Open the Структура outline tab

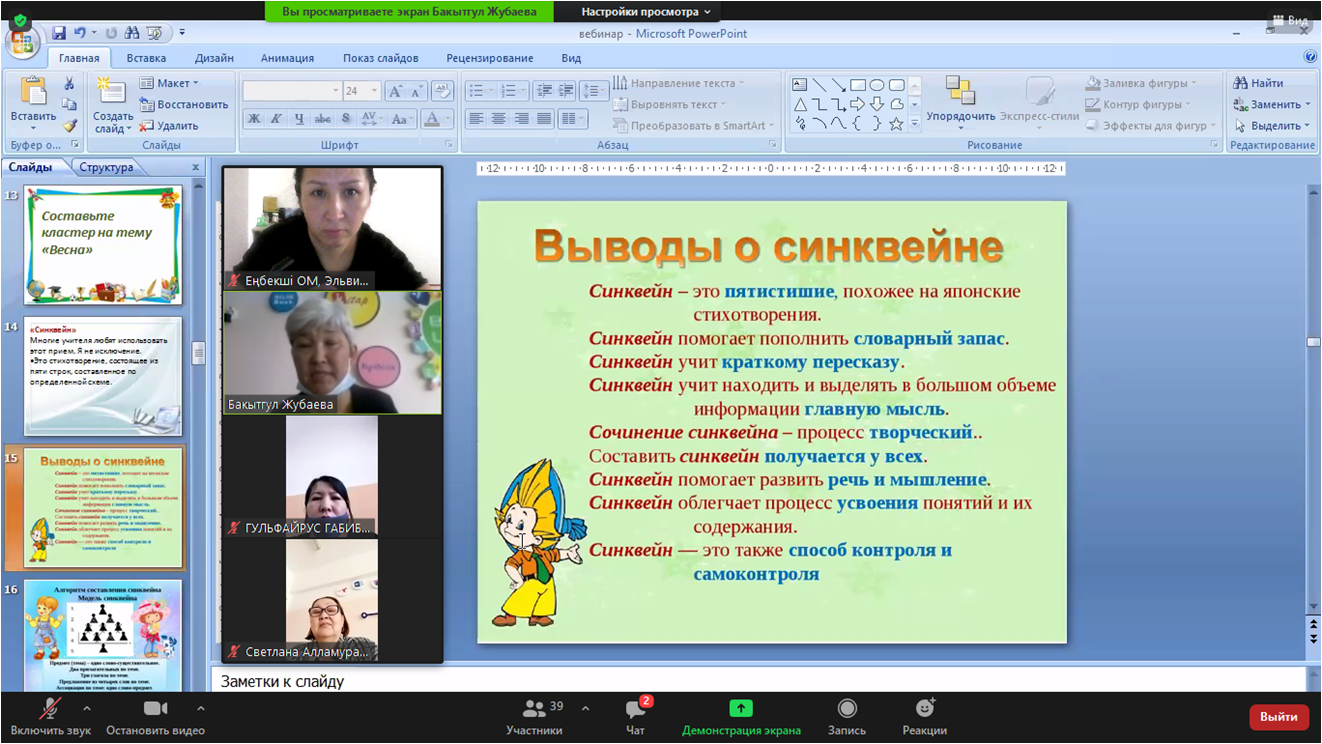(x=106, y=167)
